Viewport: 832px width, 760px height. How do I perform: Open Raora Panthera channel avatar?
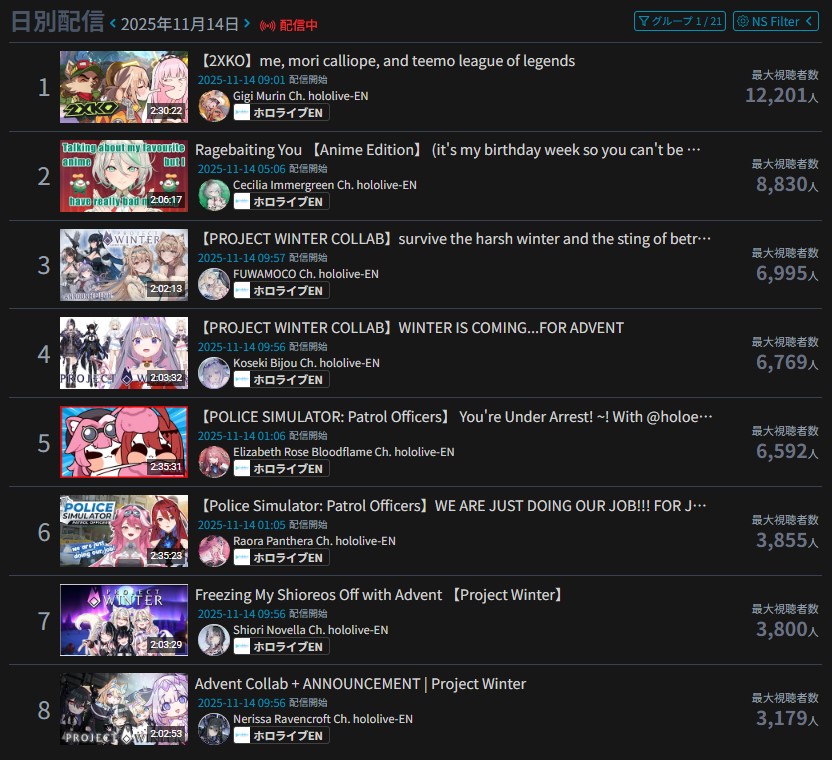point(214,551)
